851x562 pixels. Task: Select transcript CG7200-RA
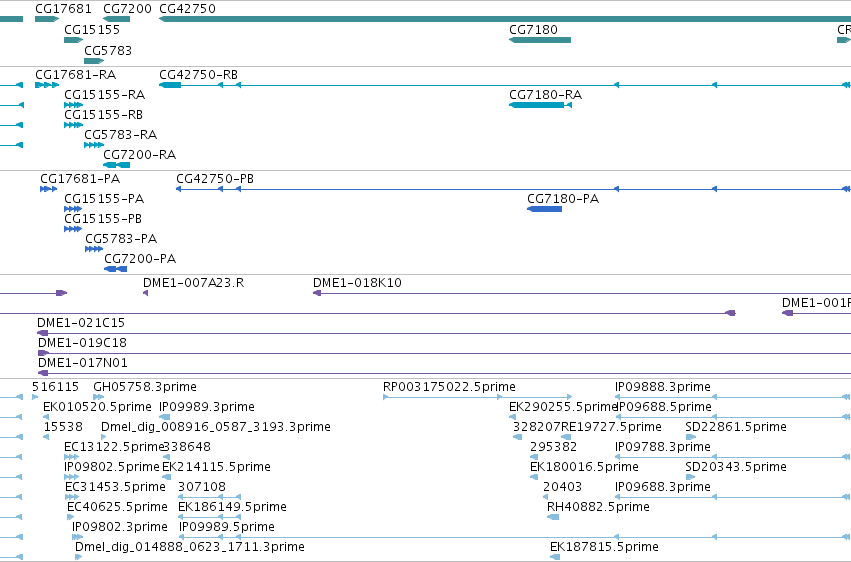[x=117, y=165]
